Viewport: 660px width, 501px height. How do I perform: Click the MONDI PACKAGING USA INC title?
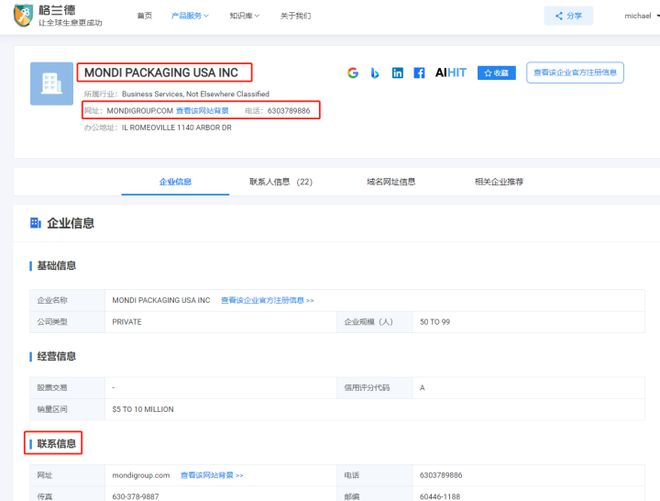[161, 73]
